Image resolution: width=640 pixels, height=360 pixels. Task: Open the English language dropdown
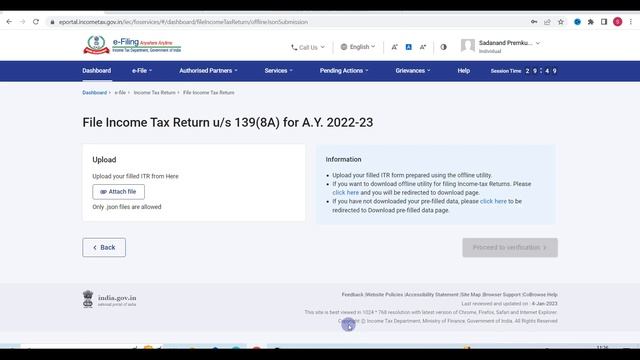358,47
